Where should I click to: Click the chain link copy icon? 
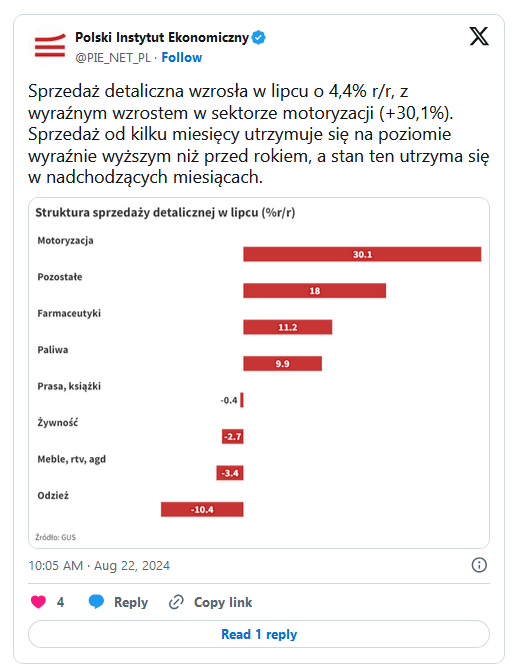pyautogui.click(x=176, y=602)
